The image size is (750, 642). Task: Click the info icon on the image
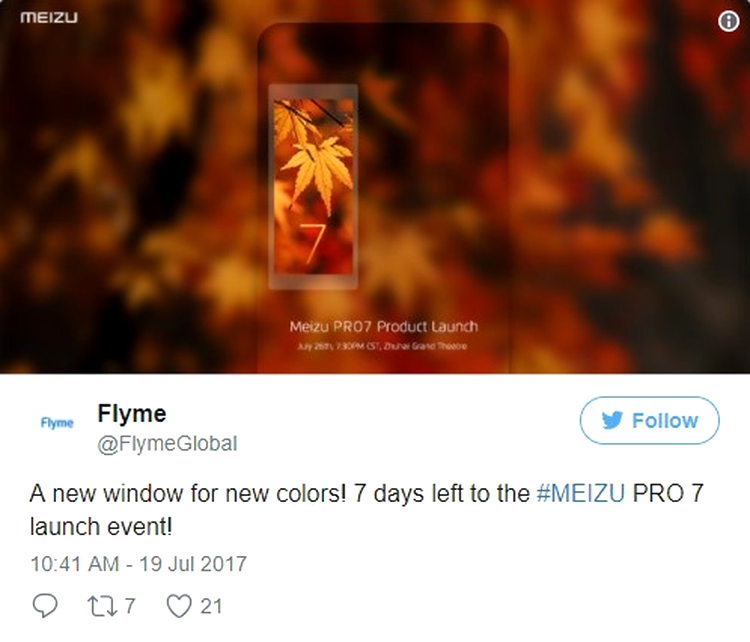(728, 21)
